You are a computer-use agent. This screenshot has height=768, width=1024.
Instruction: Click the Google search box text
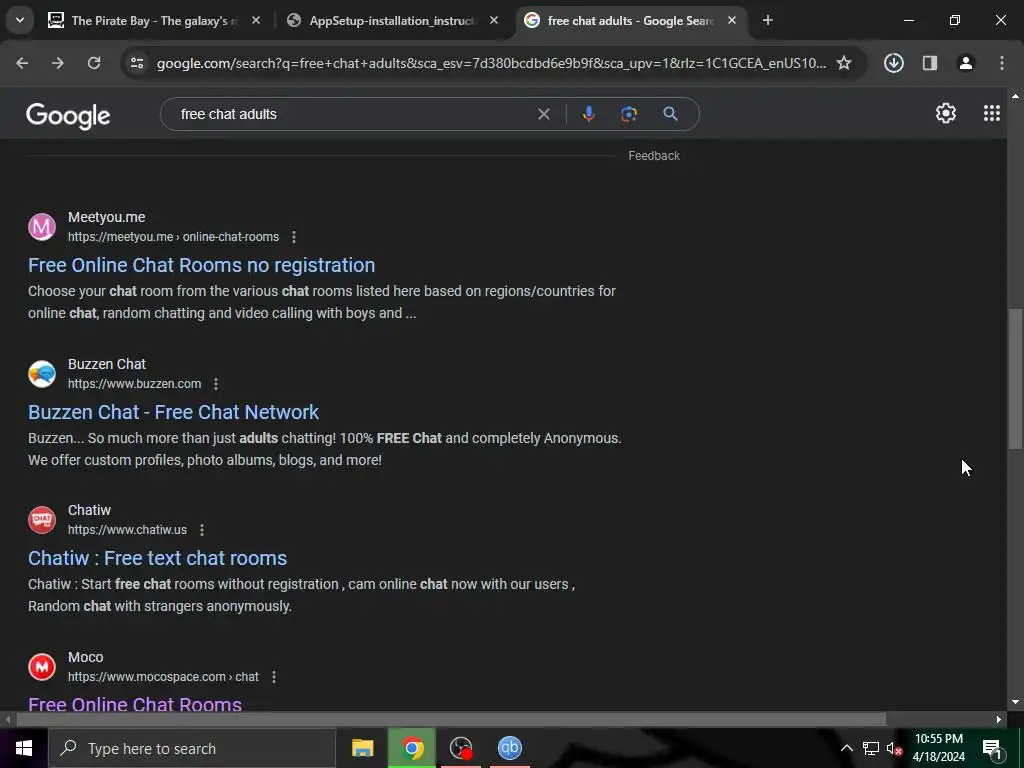229,114
